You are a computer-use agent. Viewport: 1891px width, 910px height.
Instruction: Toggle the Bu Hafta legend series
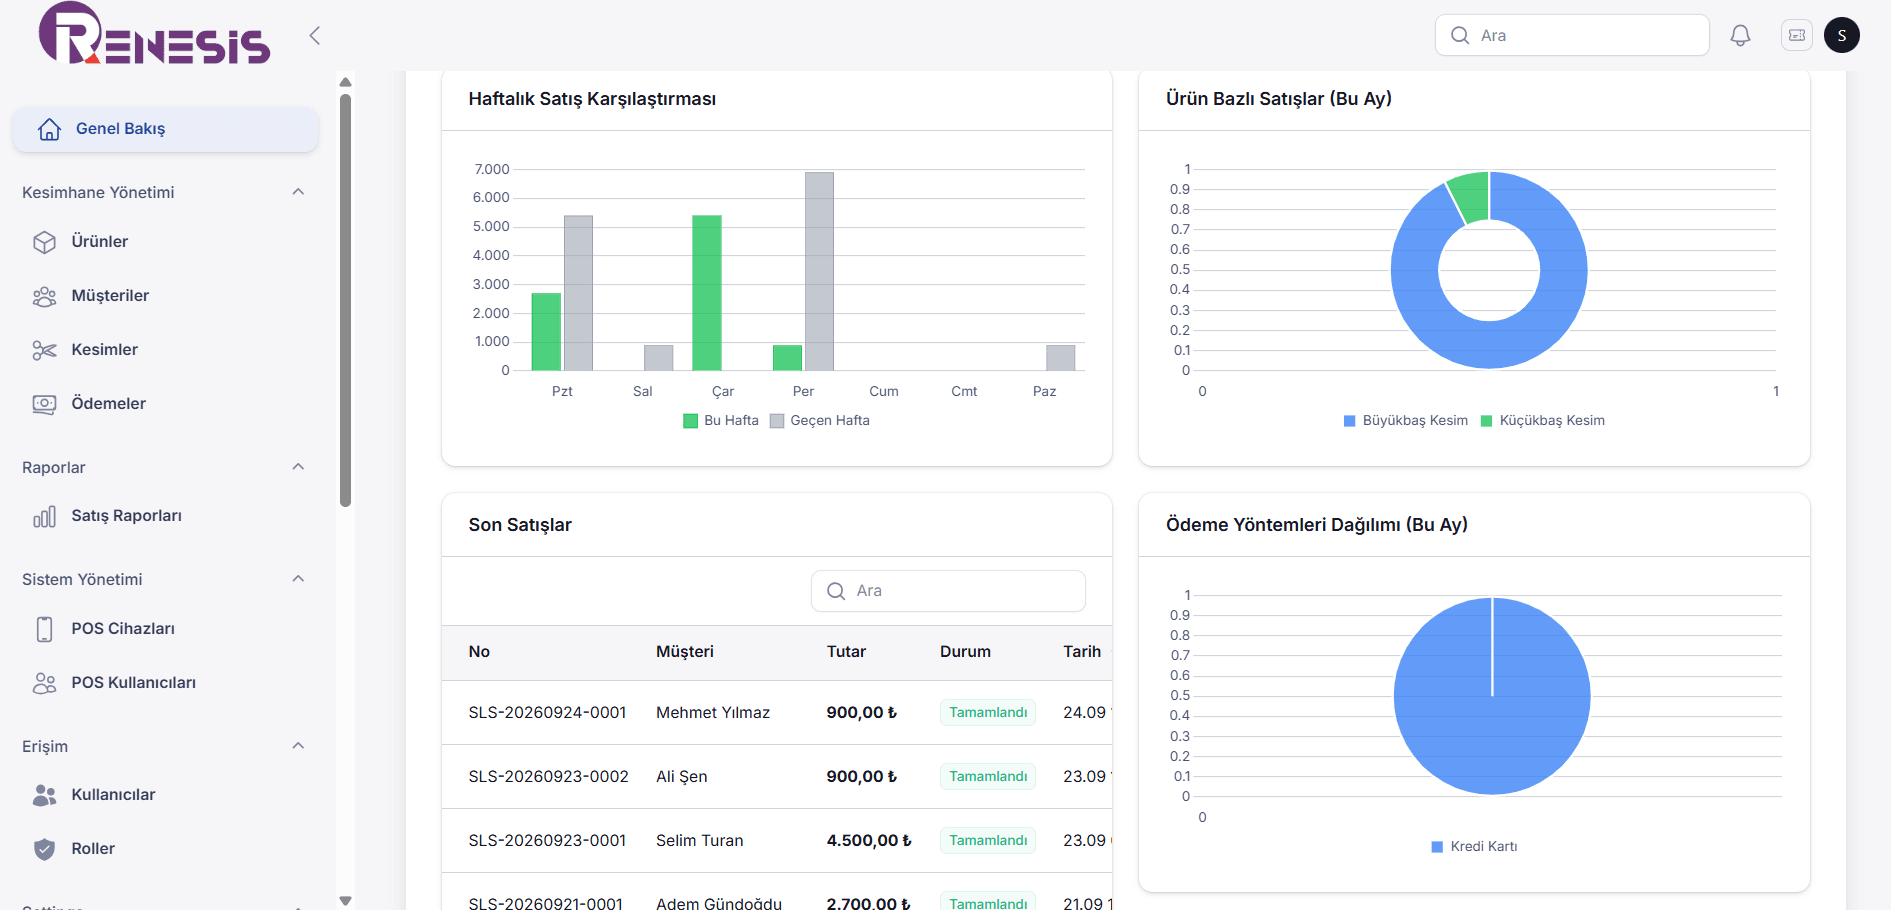(721, 421)
